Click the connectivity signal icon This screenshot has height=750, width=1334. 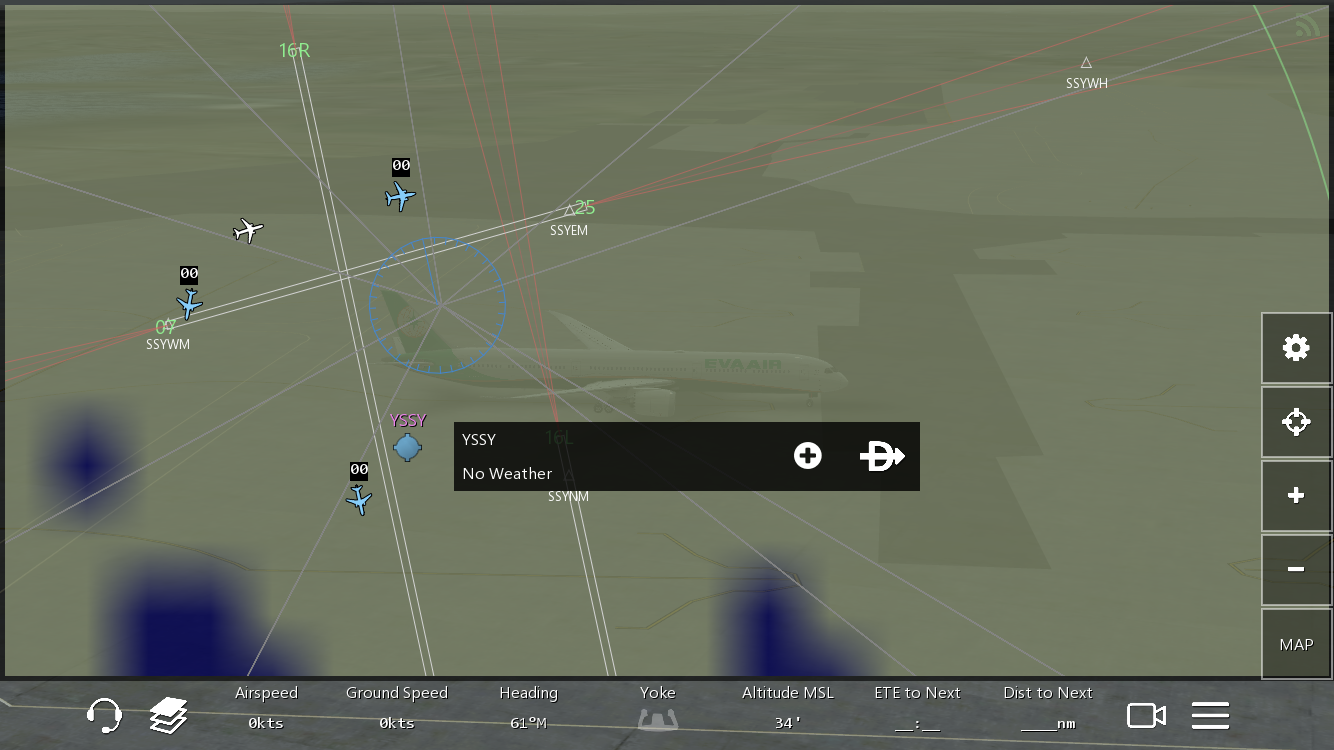[x=1306, y=25]
